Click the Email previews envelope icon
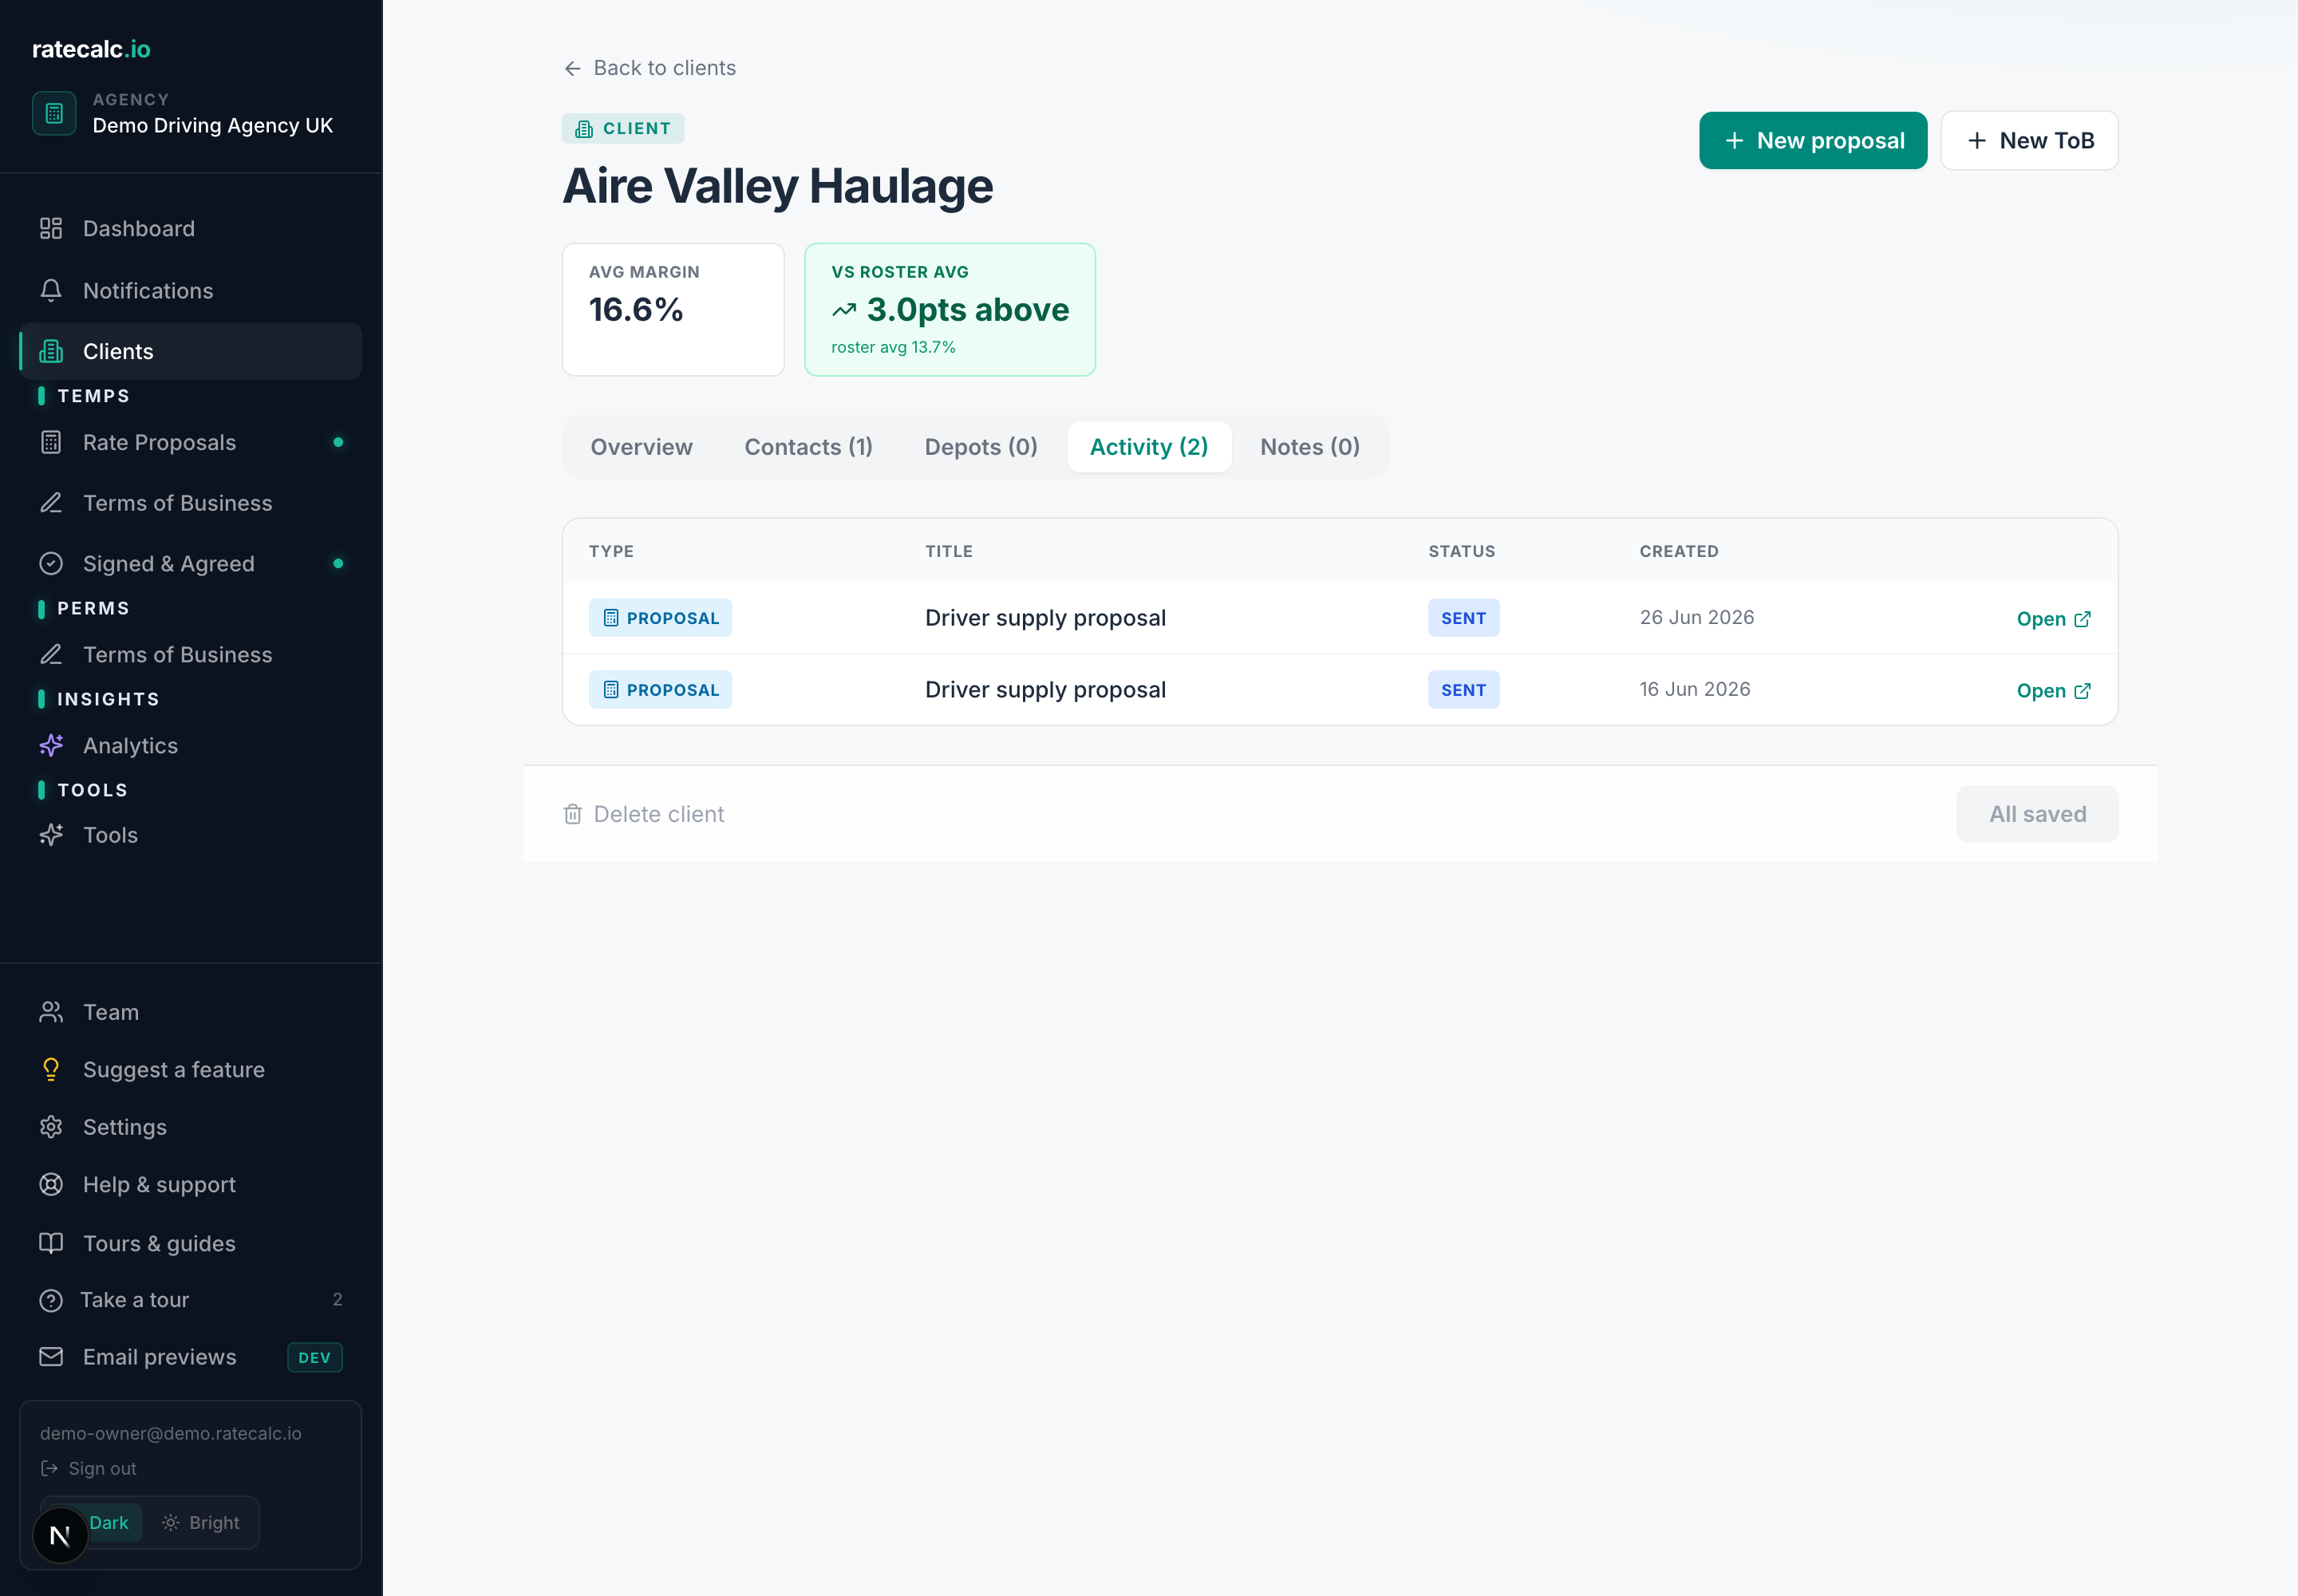Viewport: 2298px width, 1596px height. (51, 1357)
